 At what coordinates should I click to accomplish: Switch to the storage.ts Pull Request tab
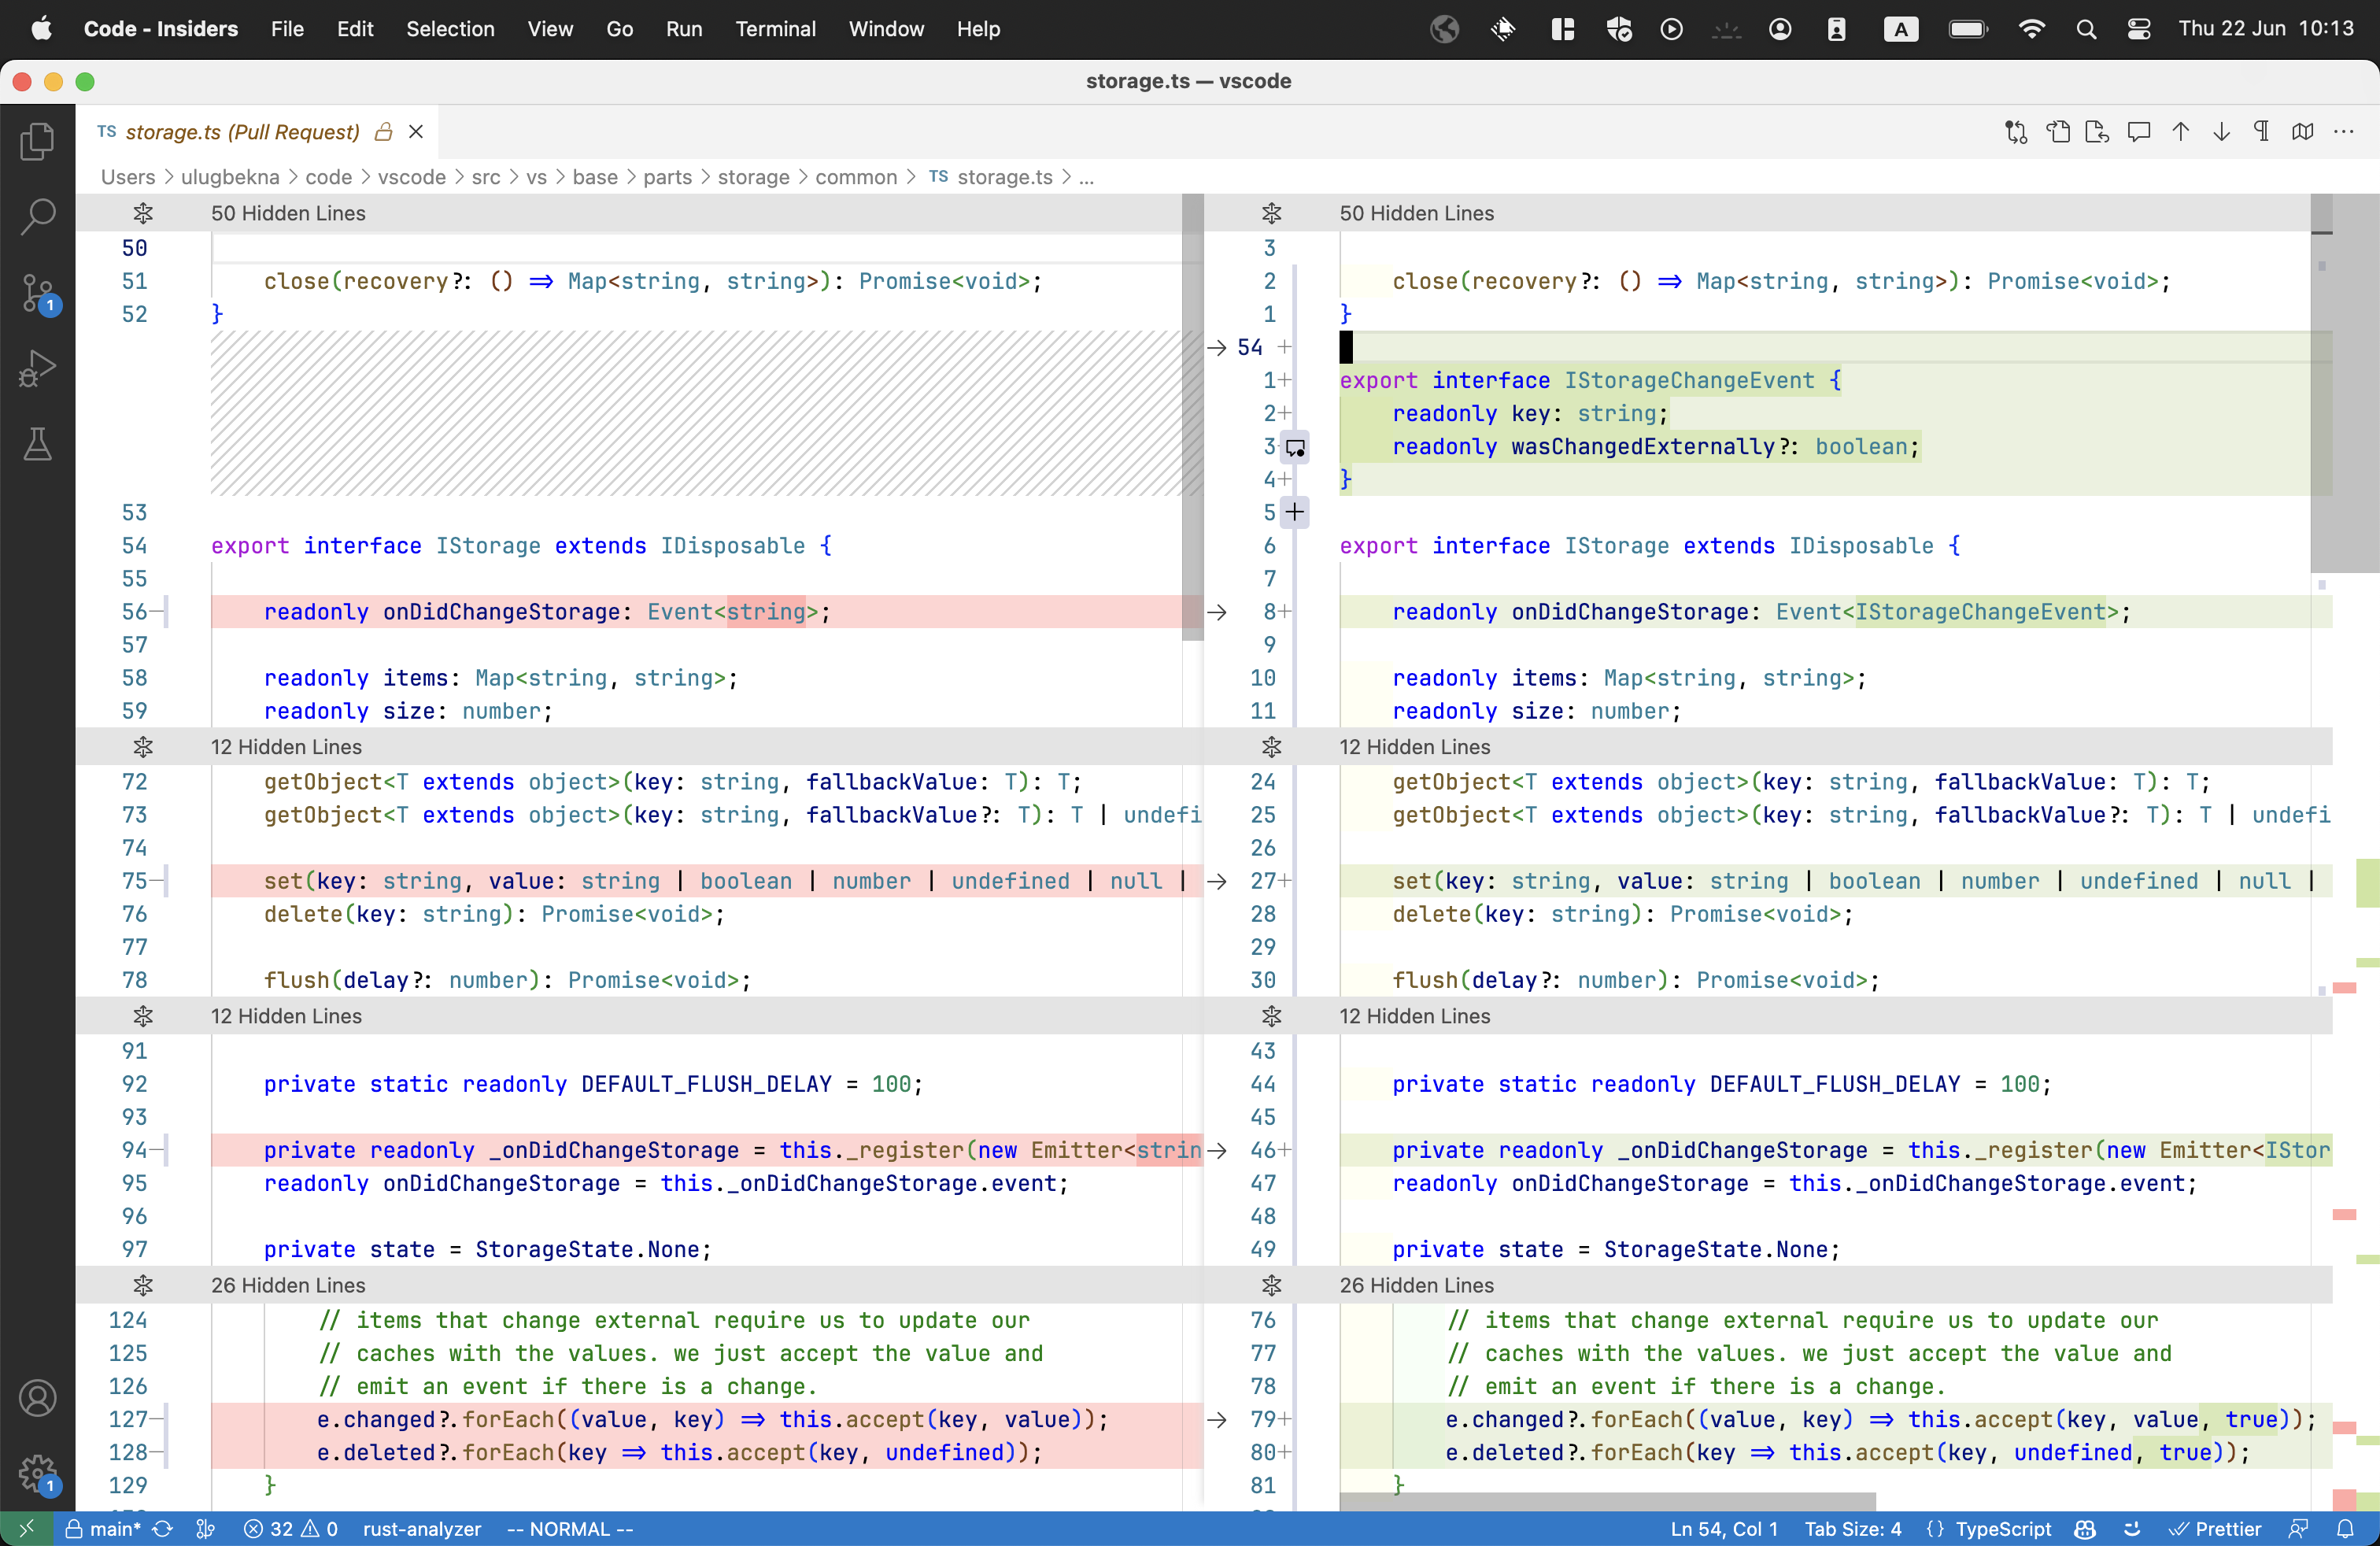point(240,131)
